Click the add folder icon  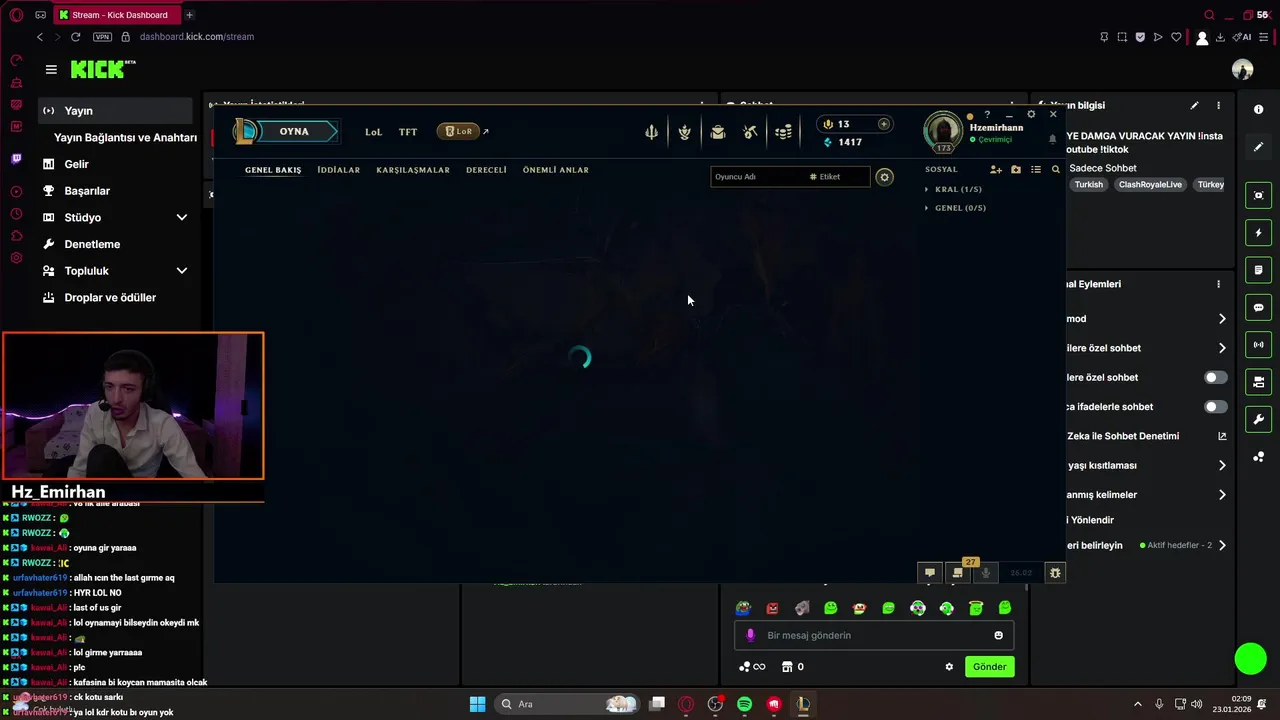[1016, 170]
